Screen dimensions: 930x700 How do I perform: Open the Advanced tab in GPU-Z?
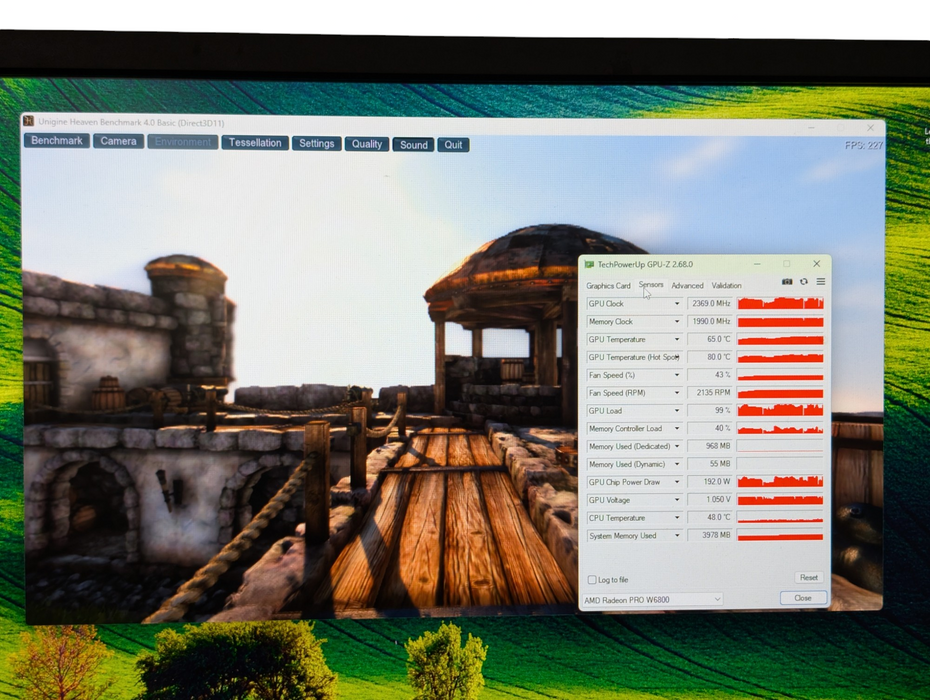tap(687, 286)
